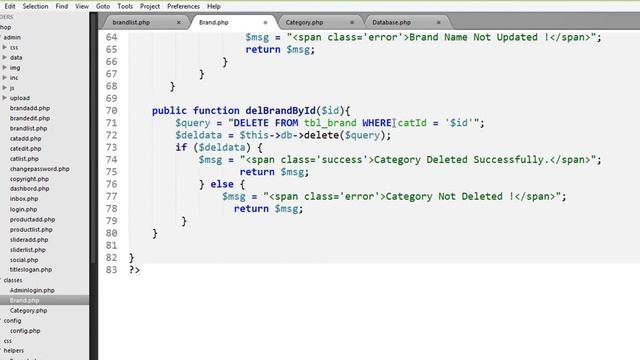Image resolution: width=640 pixels, height=360 pixels.
Task: Open config.php in sidebar
Action: (25, 331)
